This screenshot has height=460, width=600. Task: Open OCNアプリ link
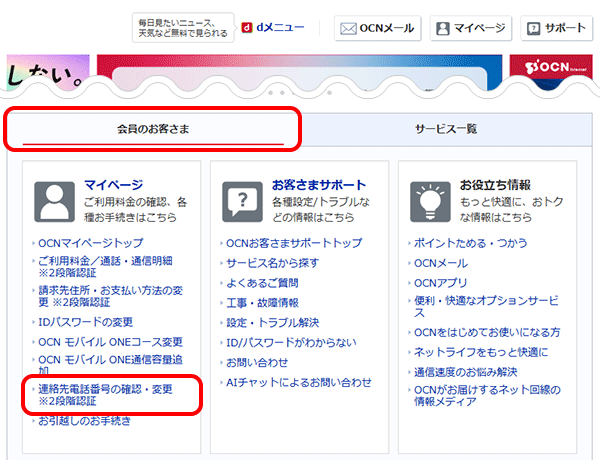[444, 282]
